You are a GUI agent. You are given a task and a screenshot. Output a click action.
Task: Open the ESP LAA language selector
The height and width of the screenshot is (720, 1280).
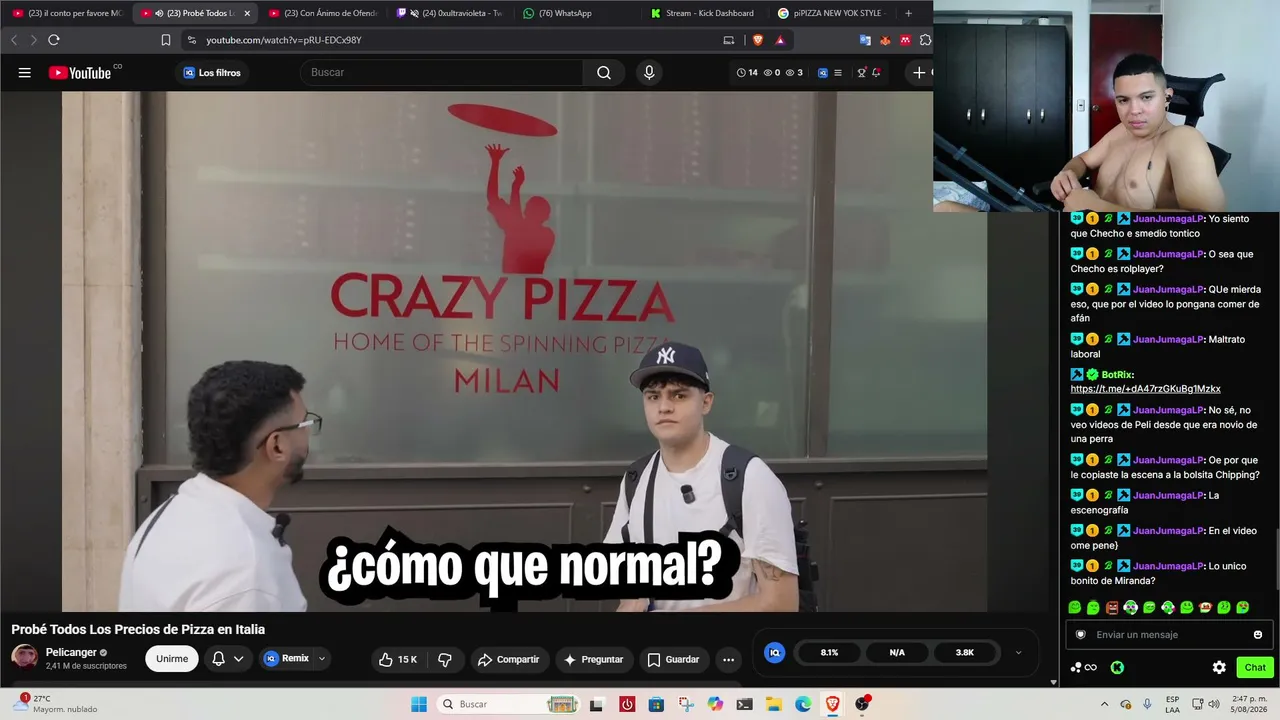coord(1173,704)
